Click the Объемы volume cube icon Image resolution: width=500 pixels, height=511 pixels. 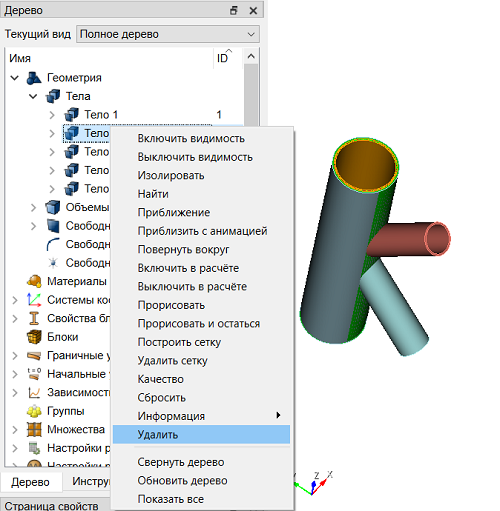(53, 207)
